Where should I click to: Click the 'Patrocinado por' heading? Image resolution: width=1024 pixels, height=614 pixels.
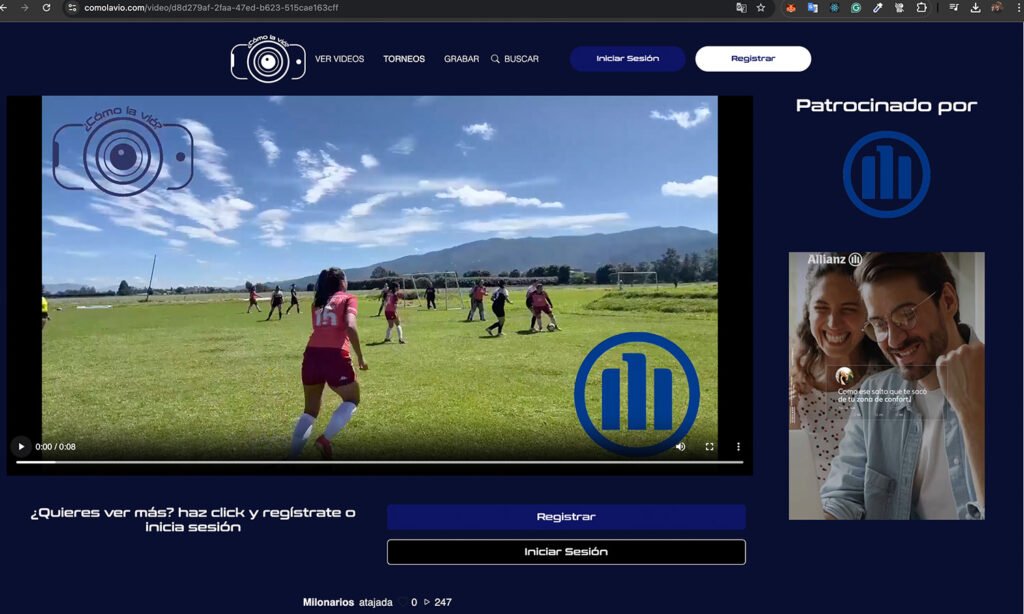pos(886,106)
